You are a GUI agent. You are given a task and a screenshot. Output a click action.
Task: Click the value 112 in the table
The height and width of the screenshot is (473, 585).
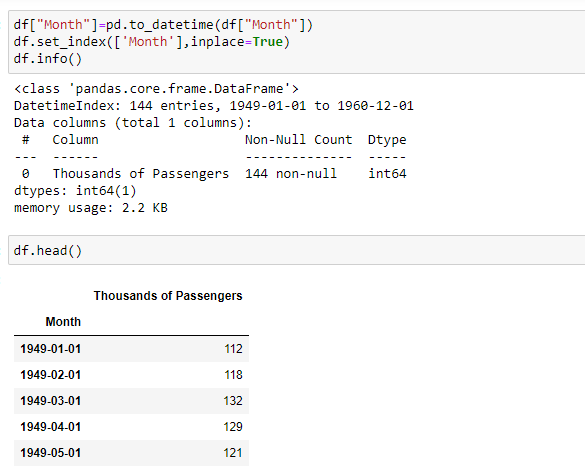(234, 349)
